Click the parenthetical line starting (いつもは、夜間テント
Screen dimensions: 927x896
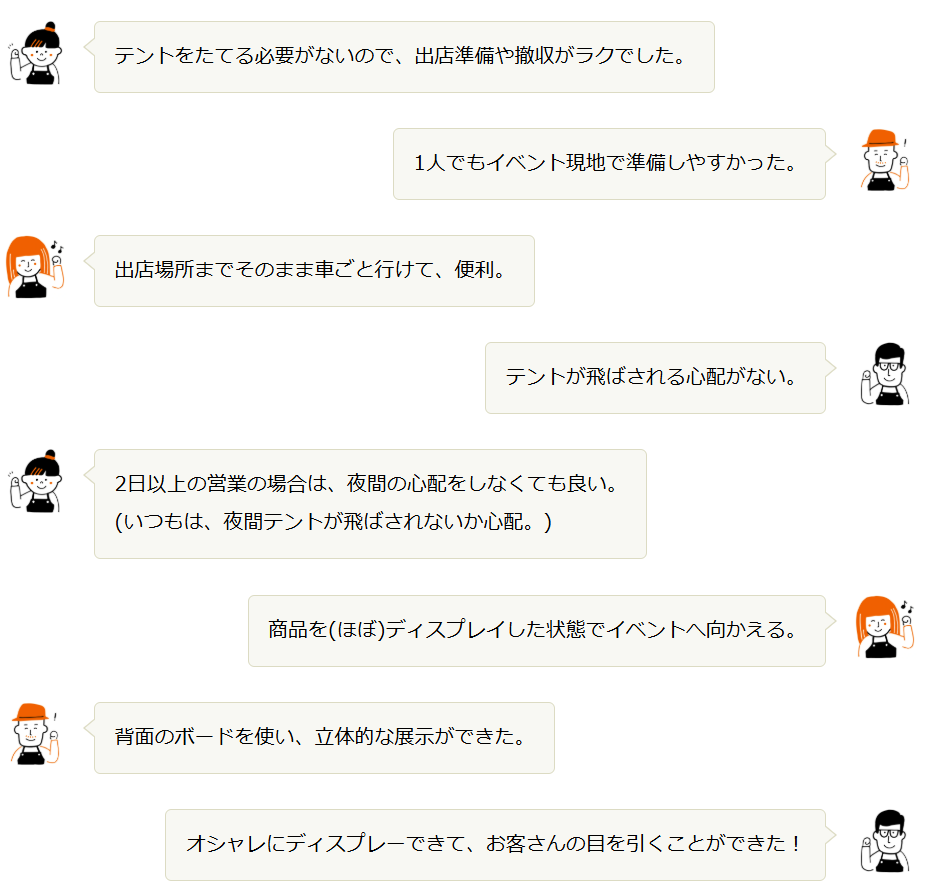tap(333, 523)
